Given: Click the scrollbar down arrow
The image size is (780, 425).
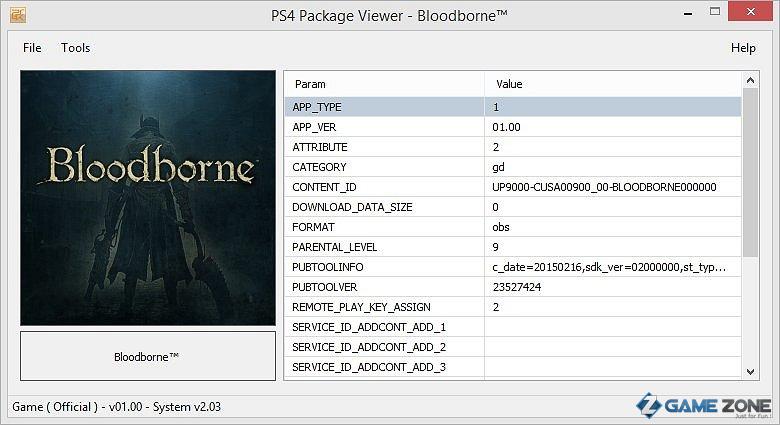Looking at the screenshot, I should (750, 372).
